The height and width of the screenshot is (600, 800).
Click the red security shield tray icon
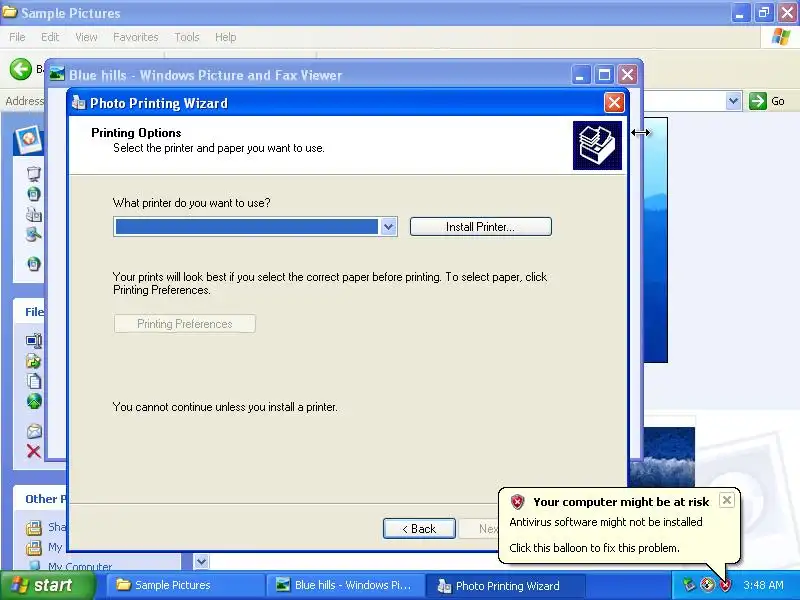[x=725, y=585]
